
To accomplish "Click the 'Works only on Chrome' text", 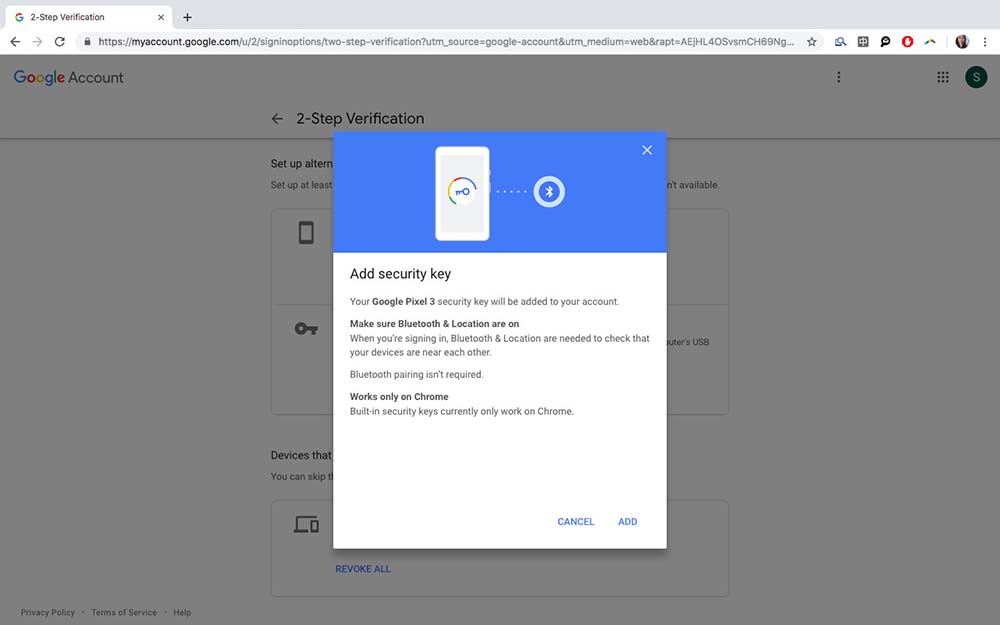I will point(399,397).
